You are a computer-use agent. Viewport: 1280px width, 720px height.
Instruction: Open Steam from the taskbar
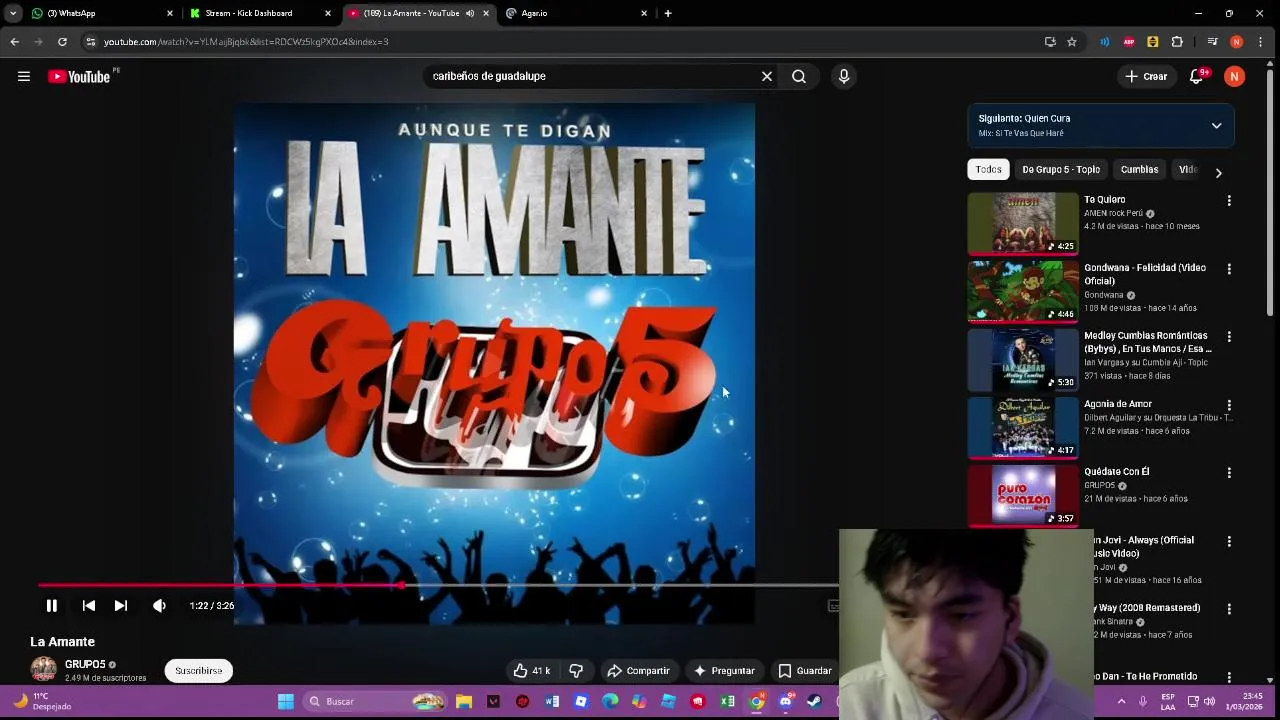coord(815,701)
